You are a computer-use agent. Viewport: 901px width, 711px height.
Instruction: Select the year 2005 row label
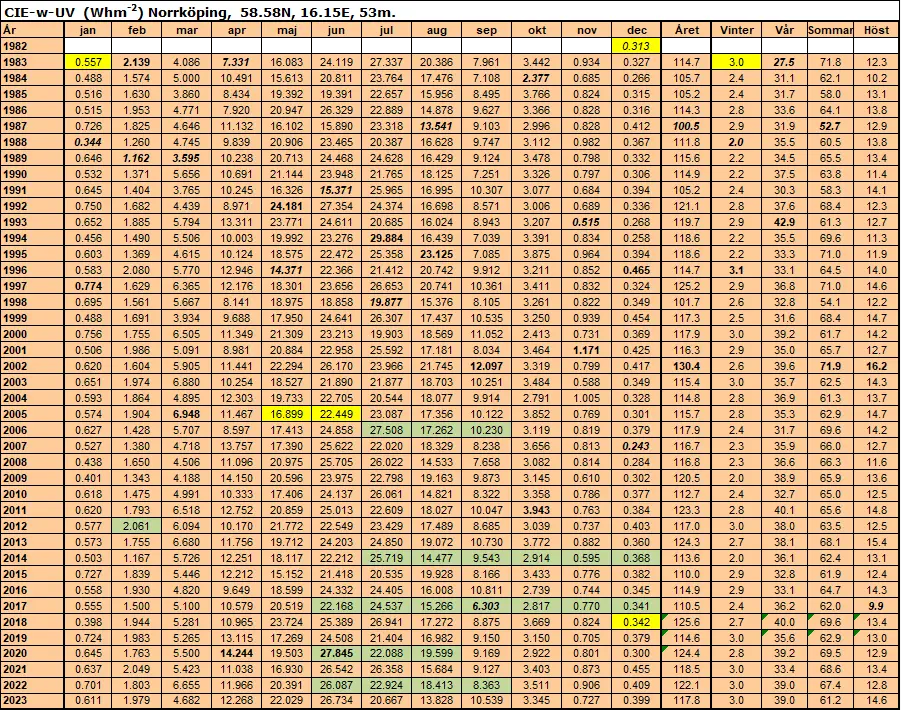point(16,413)
